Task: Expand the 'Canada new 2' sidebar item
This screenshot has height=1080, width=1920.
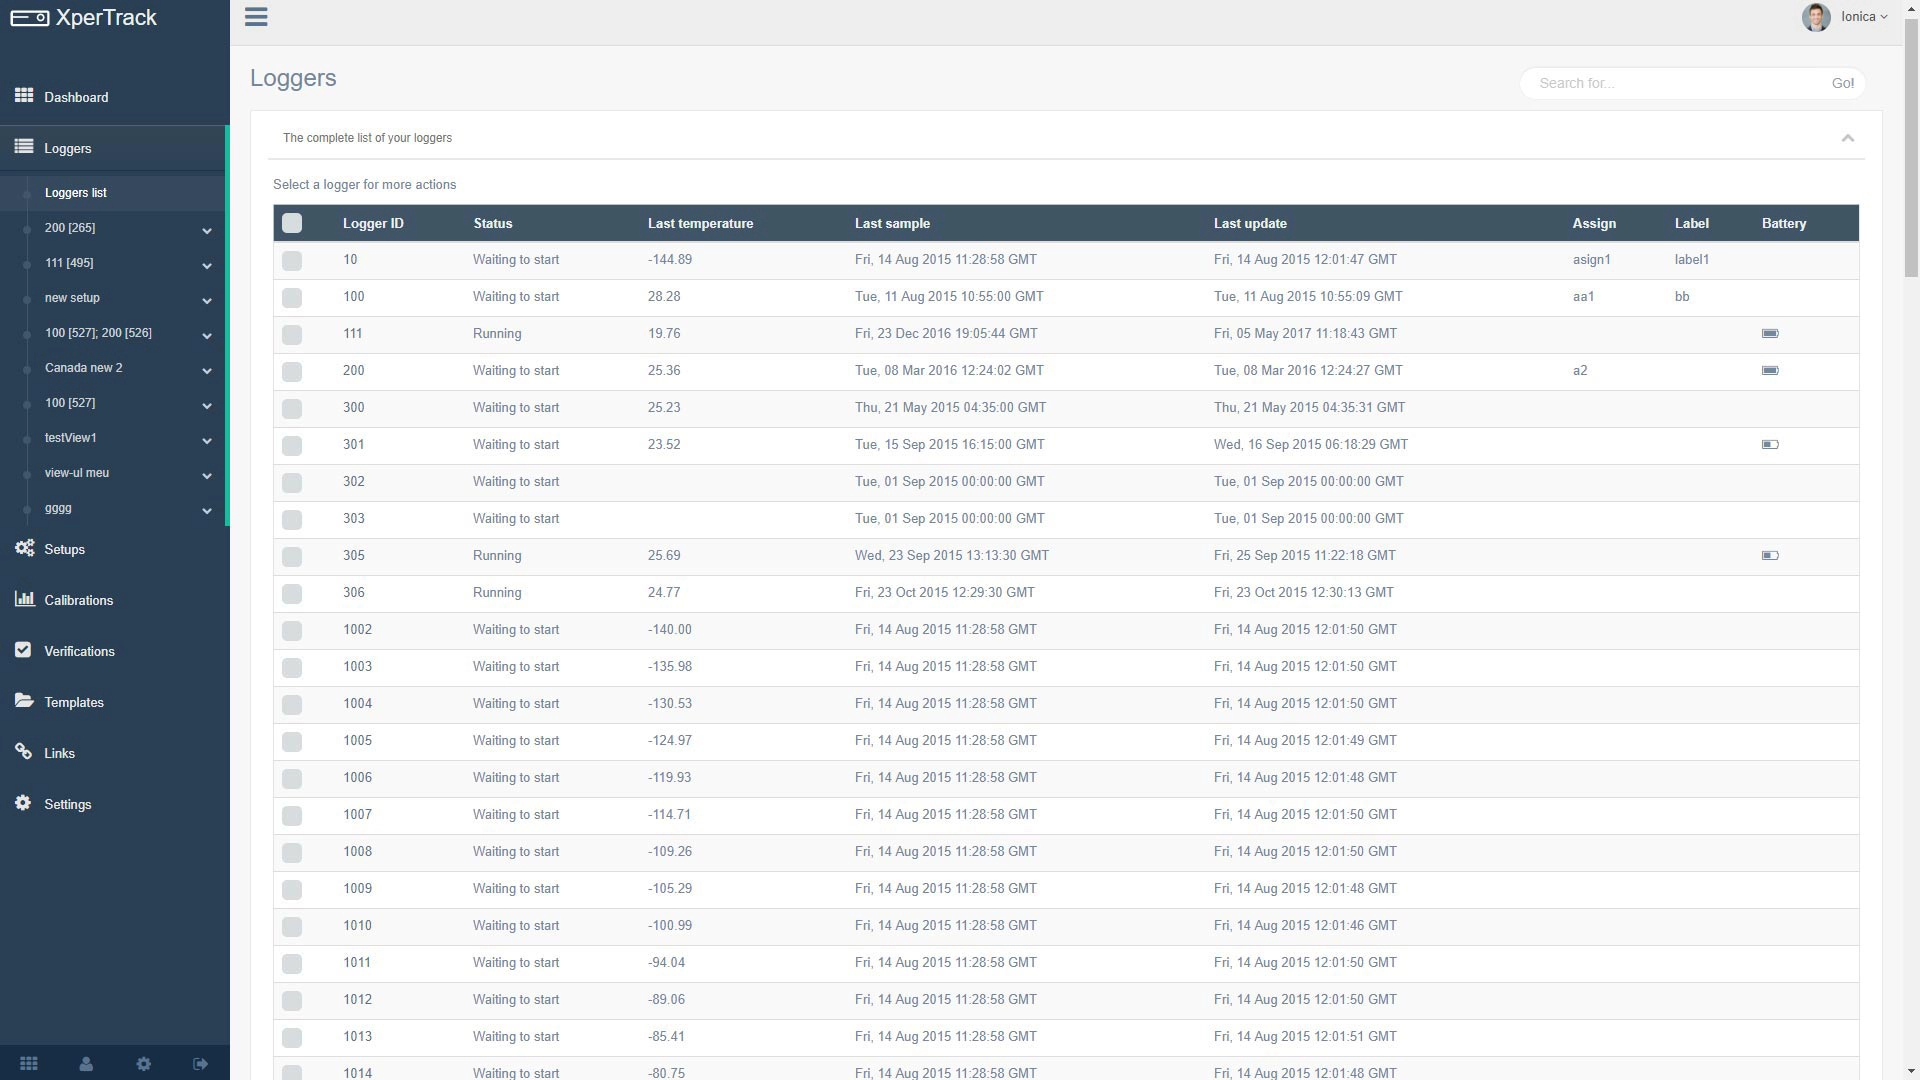Action: point(206,370)
